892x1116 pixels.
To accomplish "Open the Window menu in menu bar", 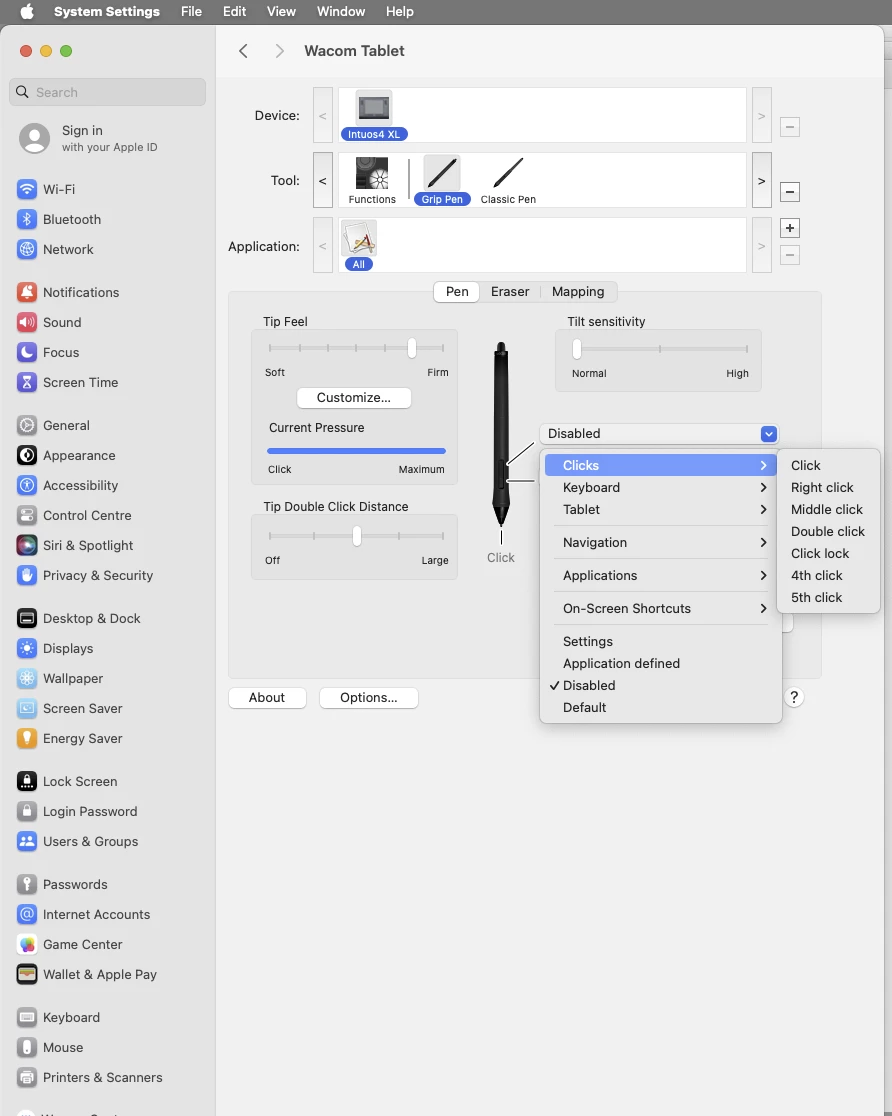I will pyautogui.click(x=340, y=11).
